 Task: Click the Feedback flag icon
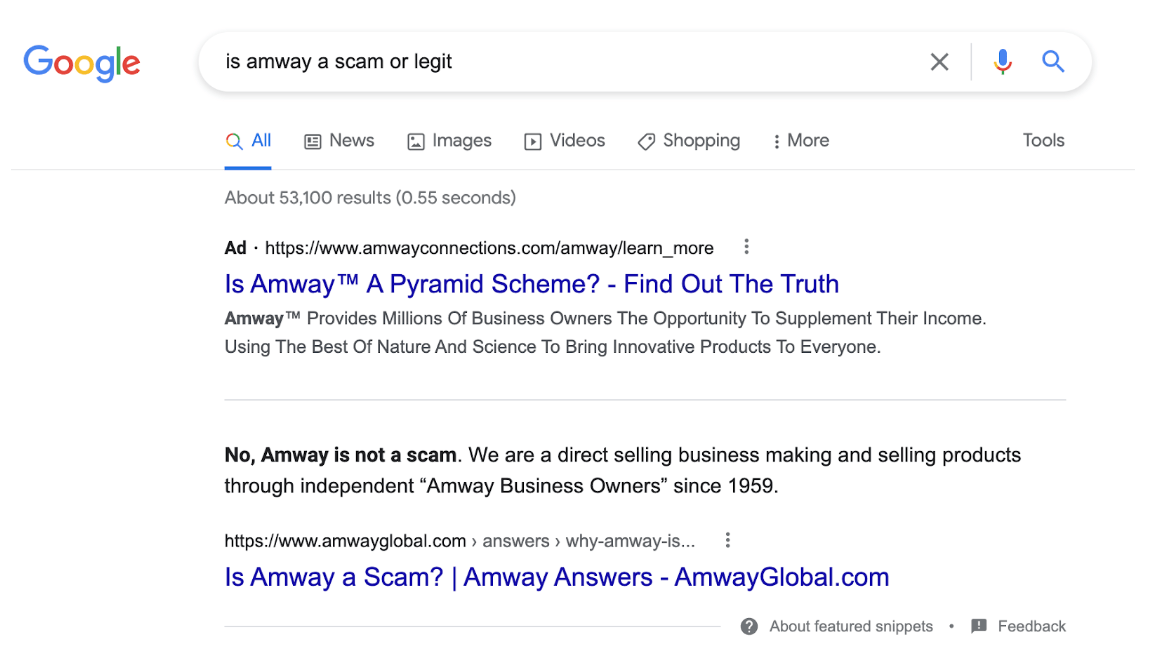click(978, 626)
